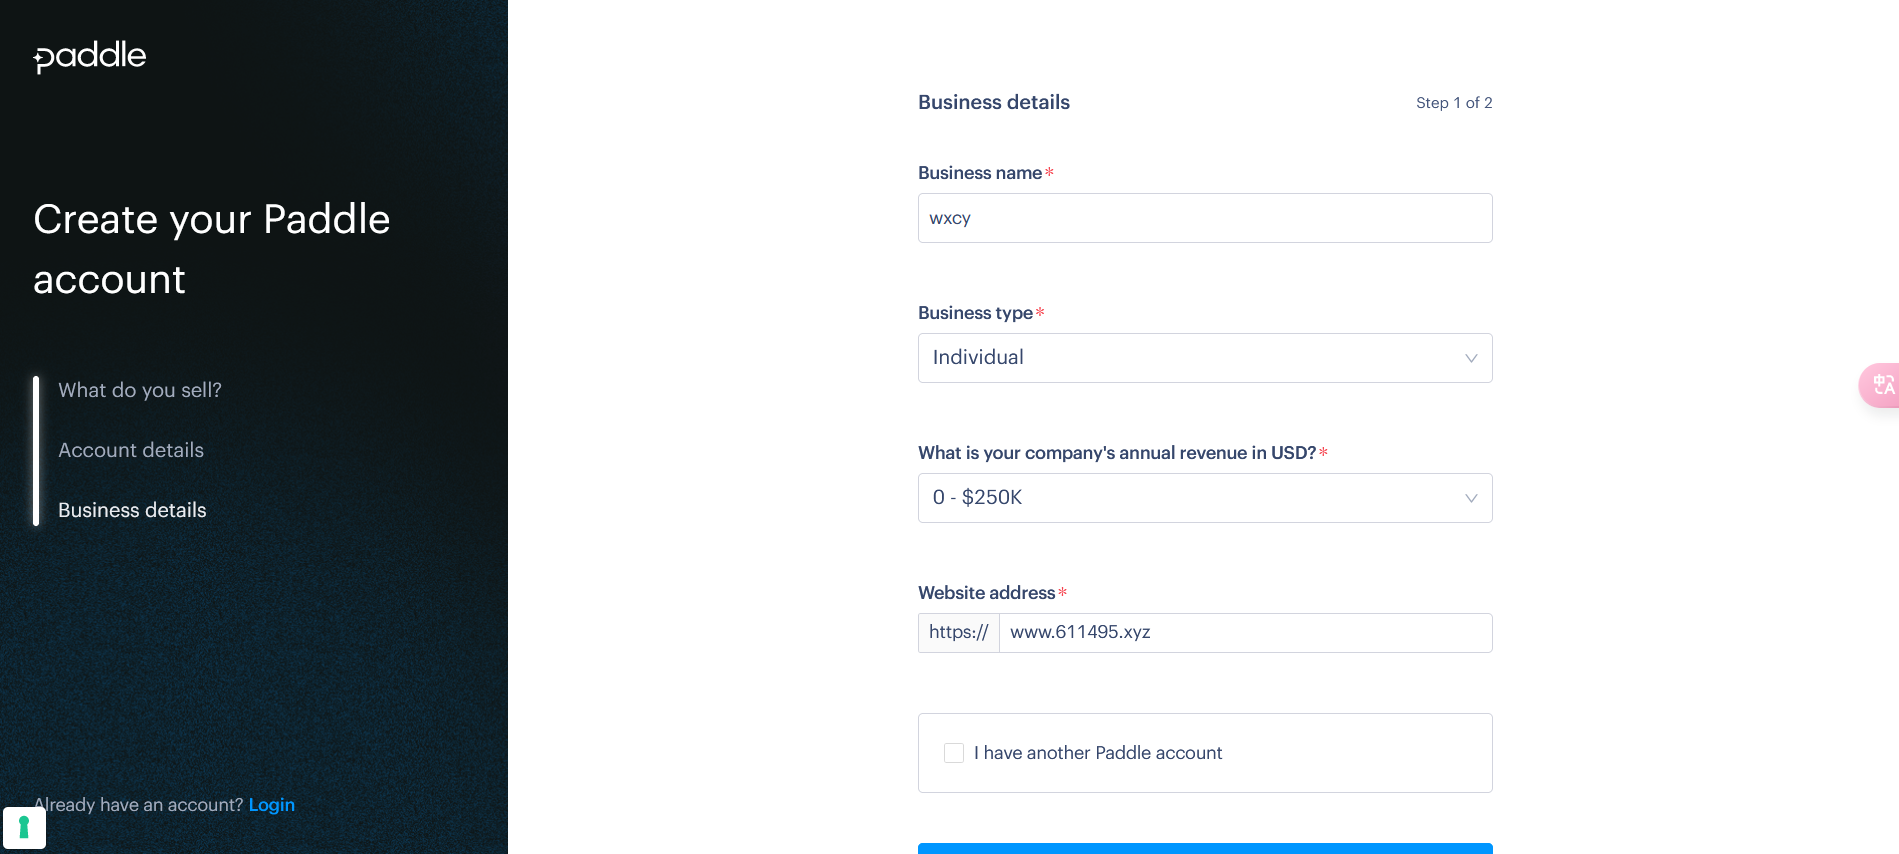Open the Business type dropdown showing Individual
Screen dimensions: 1899x854
(1205, 358)
